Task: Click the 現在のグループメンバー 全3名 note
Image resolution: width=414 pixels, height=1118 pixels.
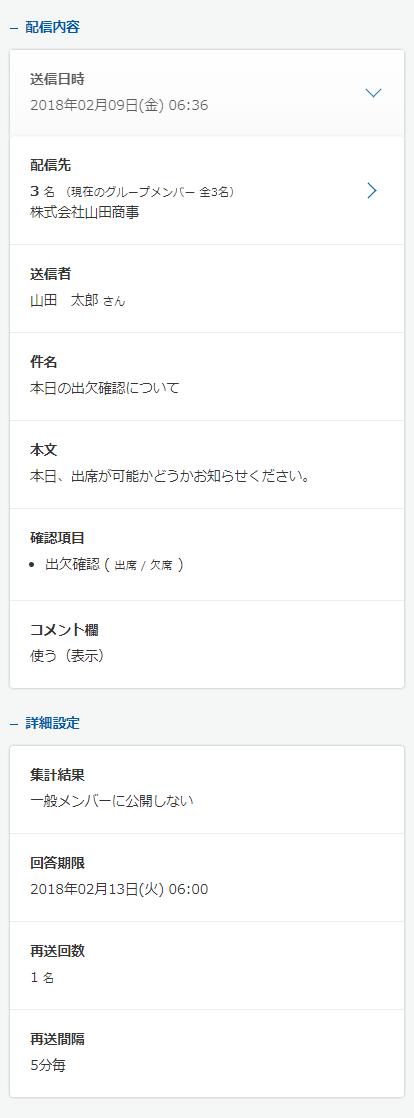Action: click(147, 191)
